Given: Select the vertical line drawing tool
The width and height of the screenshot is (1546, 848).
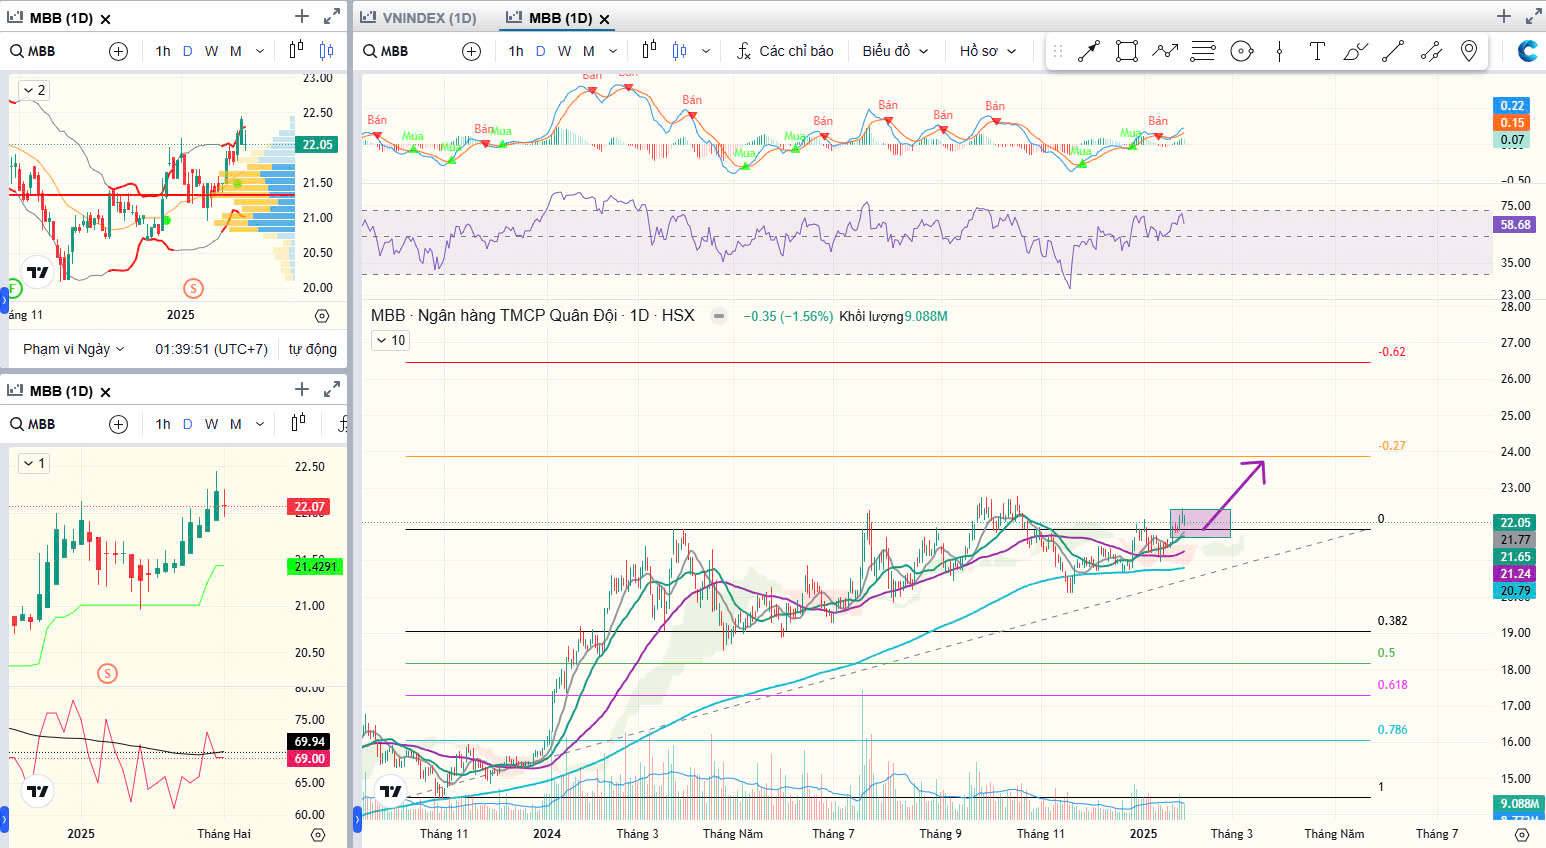Looking at the screenshot, I should coord(1279,51).
